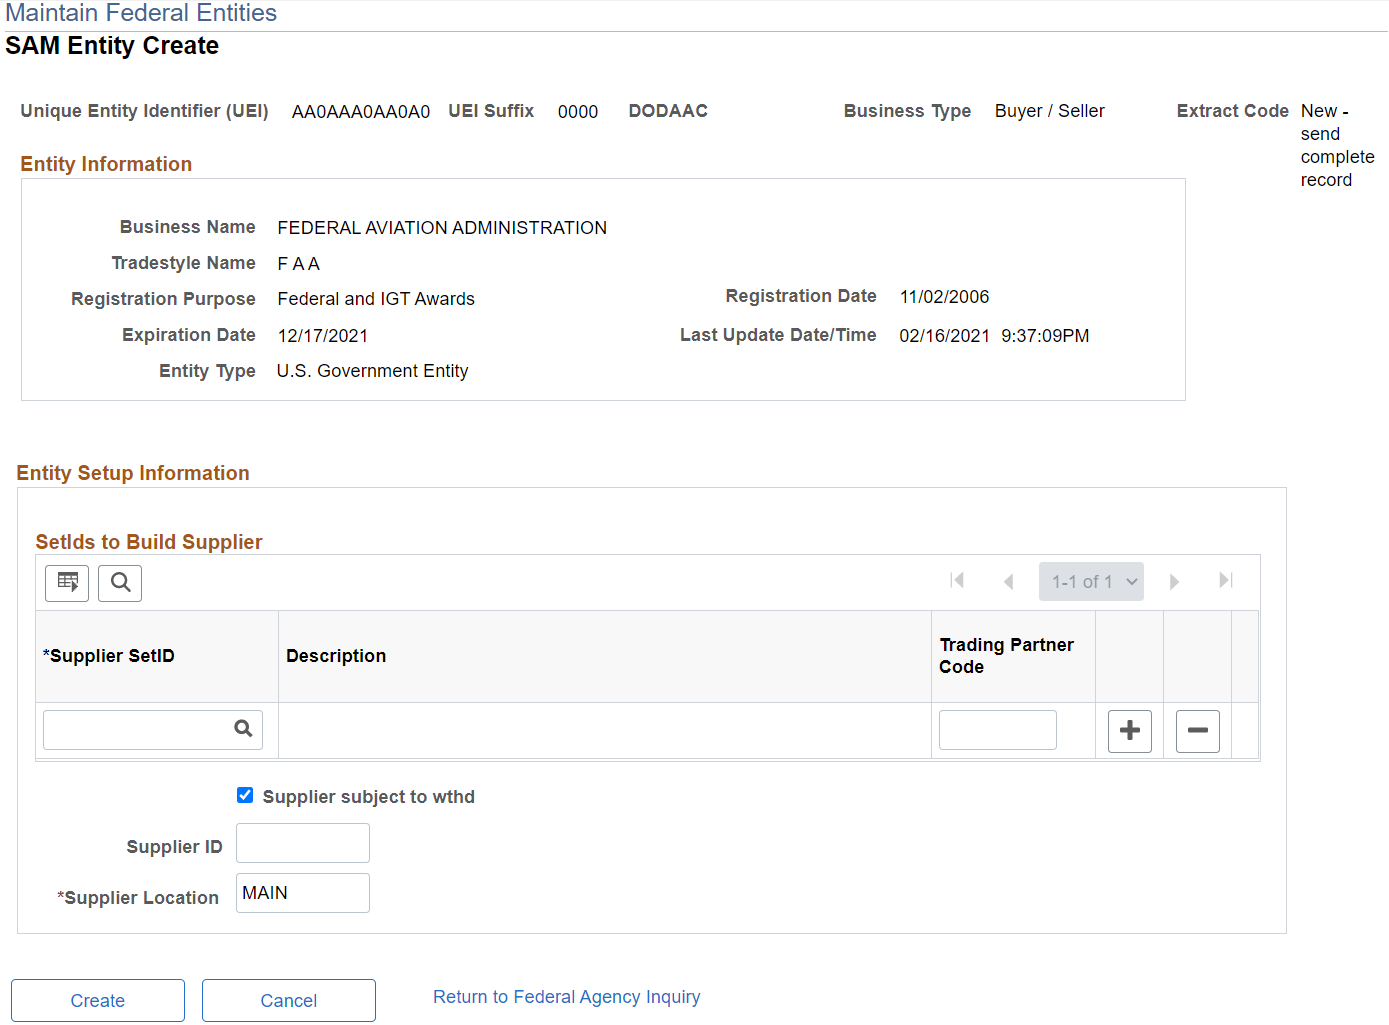Click Last Update time 9:37:09PM

point(1045,336)
